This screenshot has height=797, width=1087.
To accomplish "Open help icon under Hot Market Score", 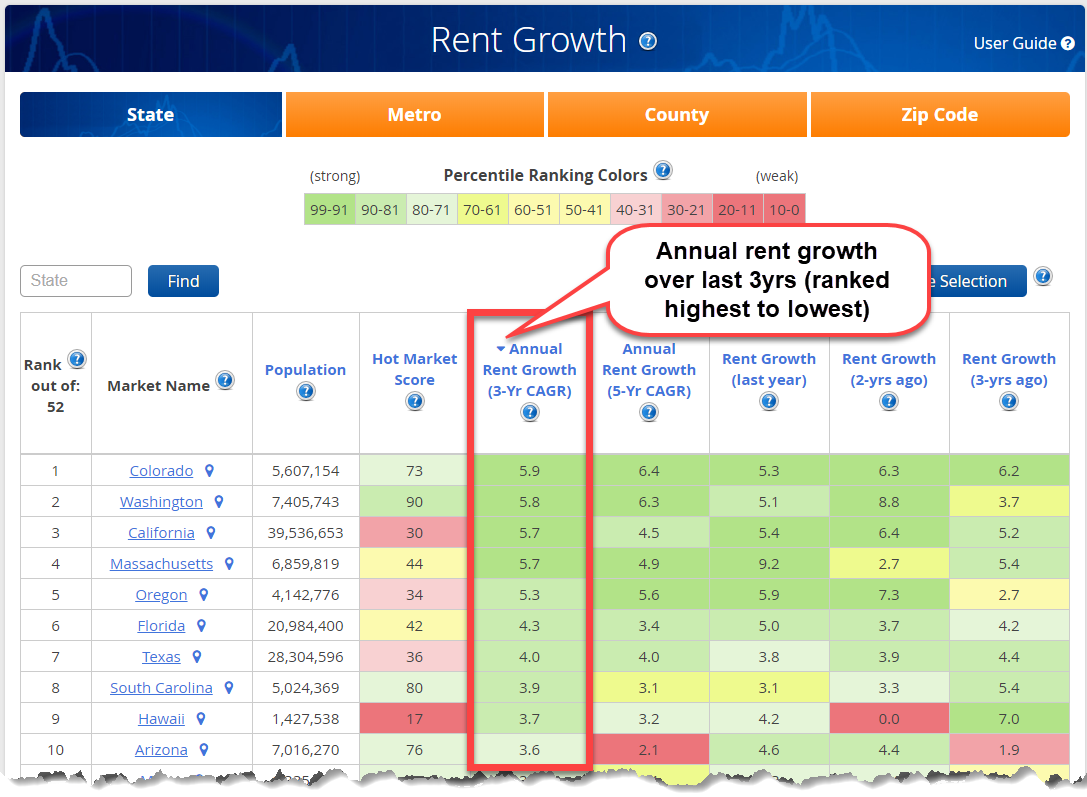I will 415,401.
